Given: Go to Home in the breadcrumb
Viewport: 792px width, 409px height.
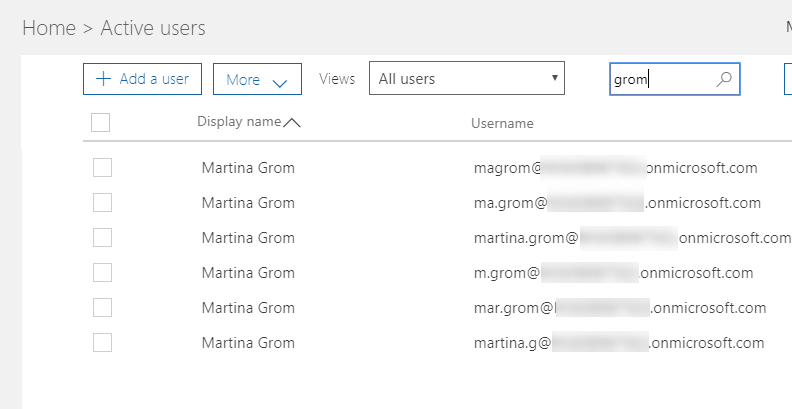Looking at the screenshot, I should 49,28.
